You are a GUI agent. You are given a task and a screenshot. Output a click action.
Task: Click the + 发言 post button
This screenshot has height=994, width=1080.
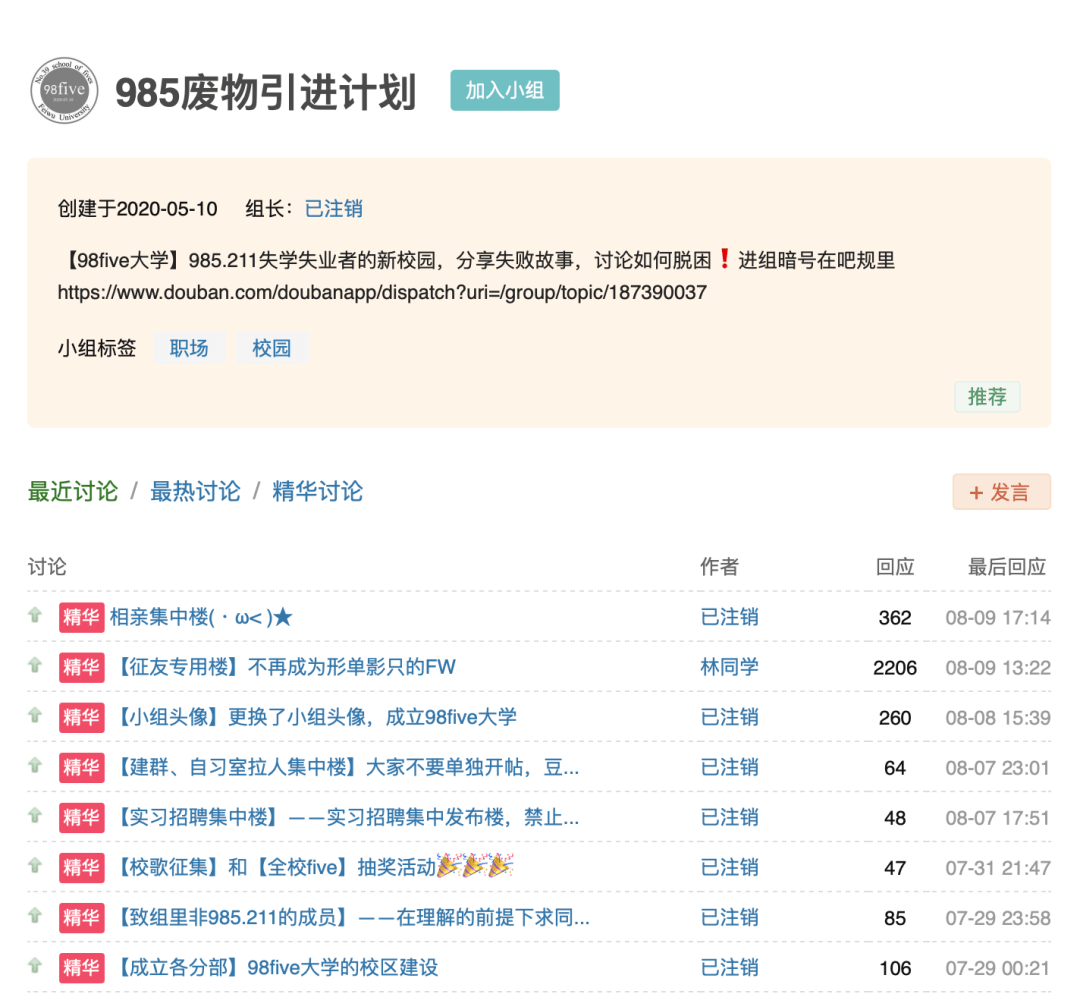click(x=1001, y=492)
